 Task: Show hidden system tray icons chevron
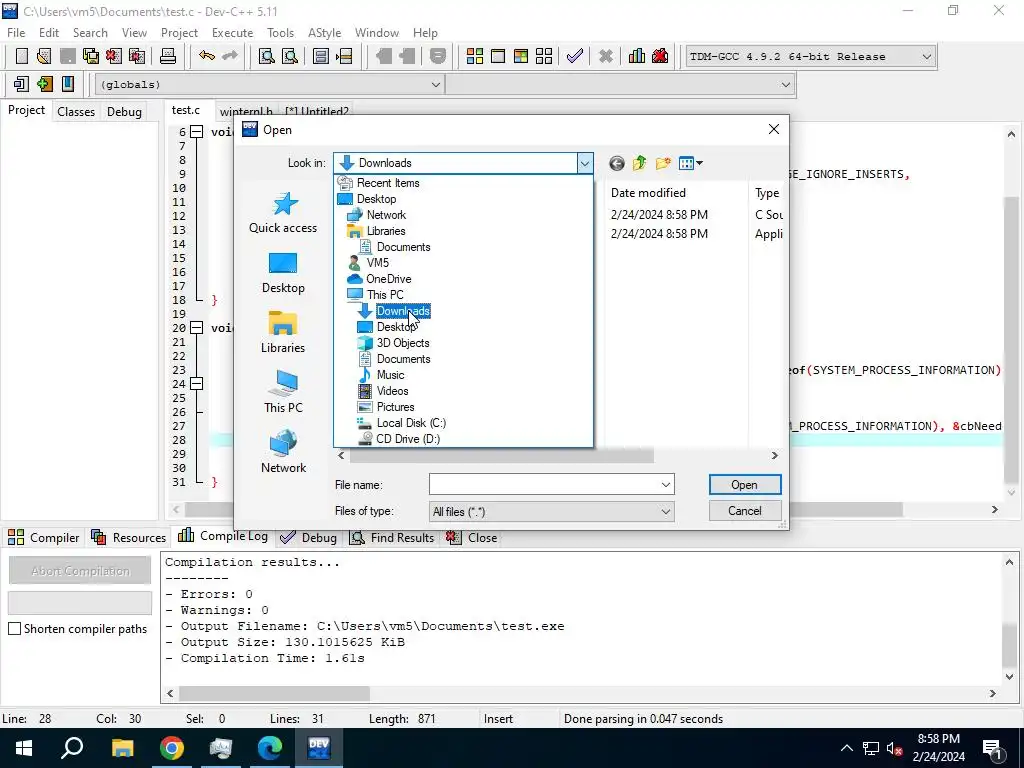[x=846, y=748]
